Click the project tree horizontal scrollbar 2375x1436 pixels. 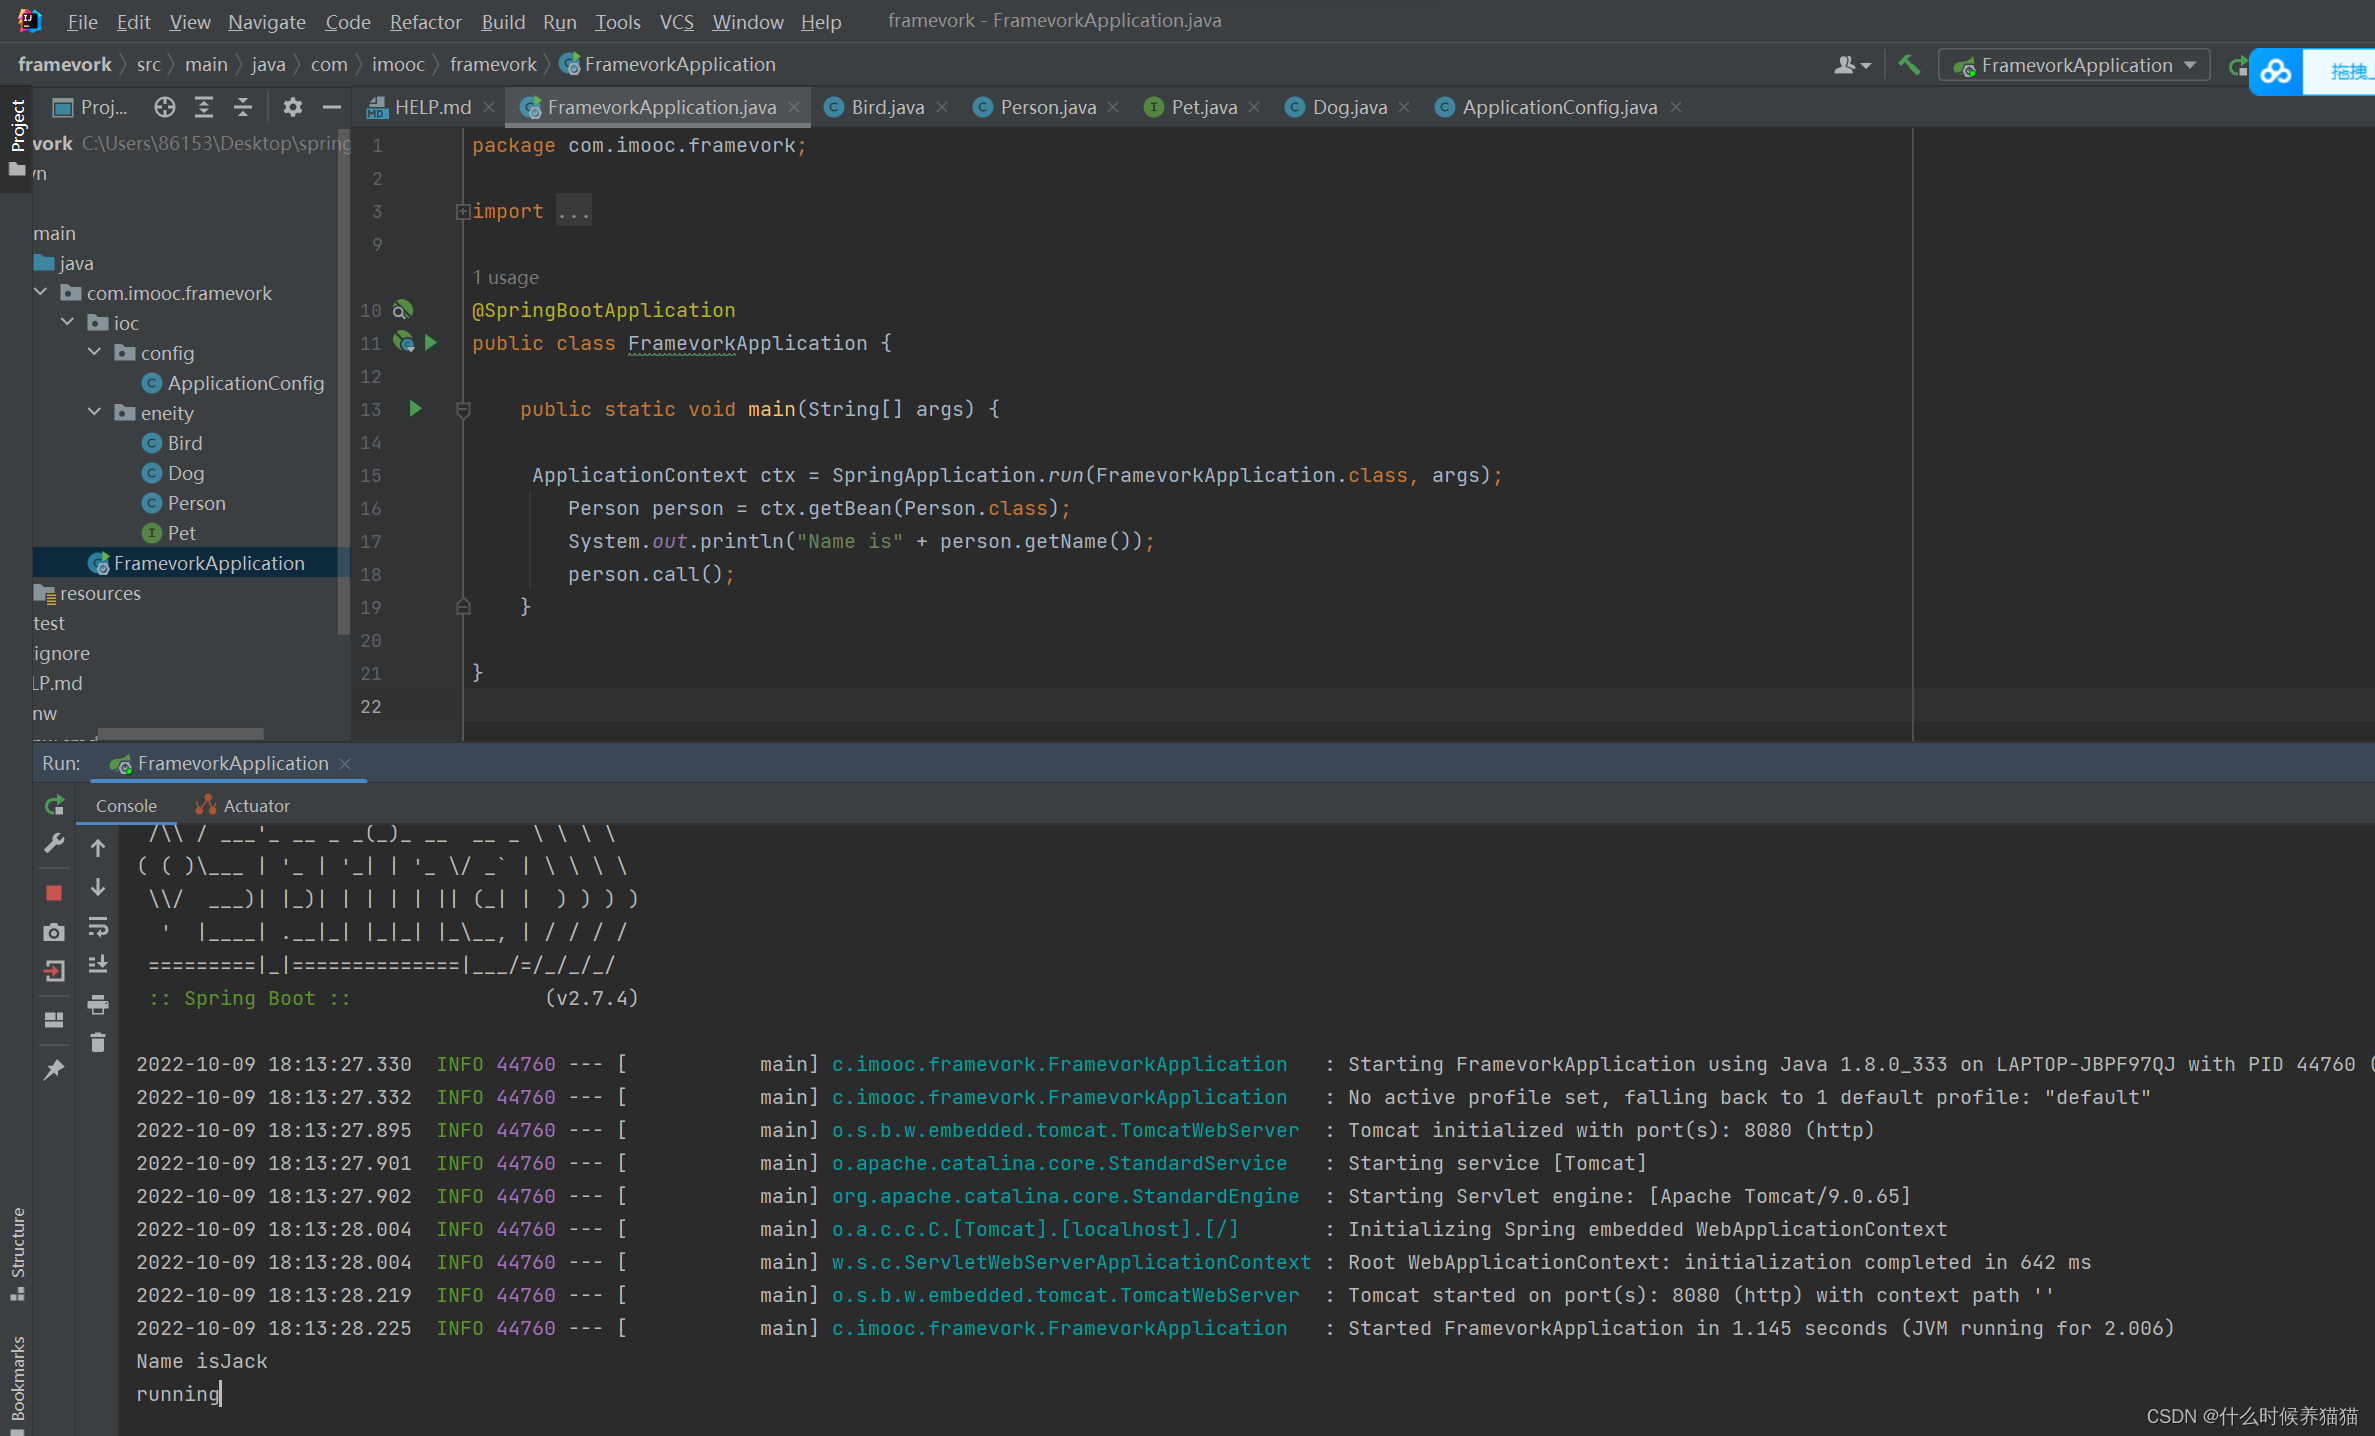(180, 733)
